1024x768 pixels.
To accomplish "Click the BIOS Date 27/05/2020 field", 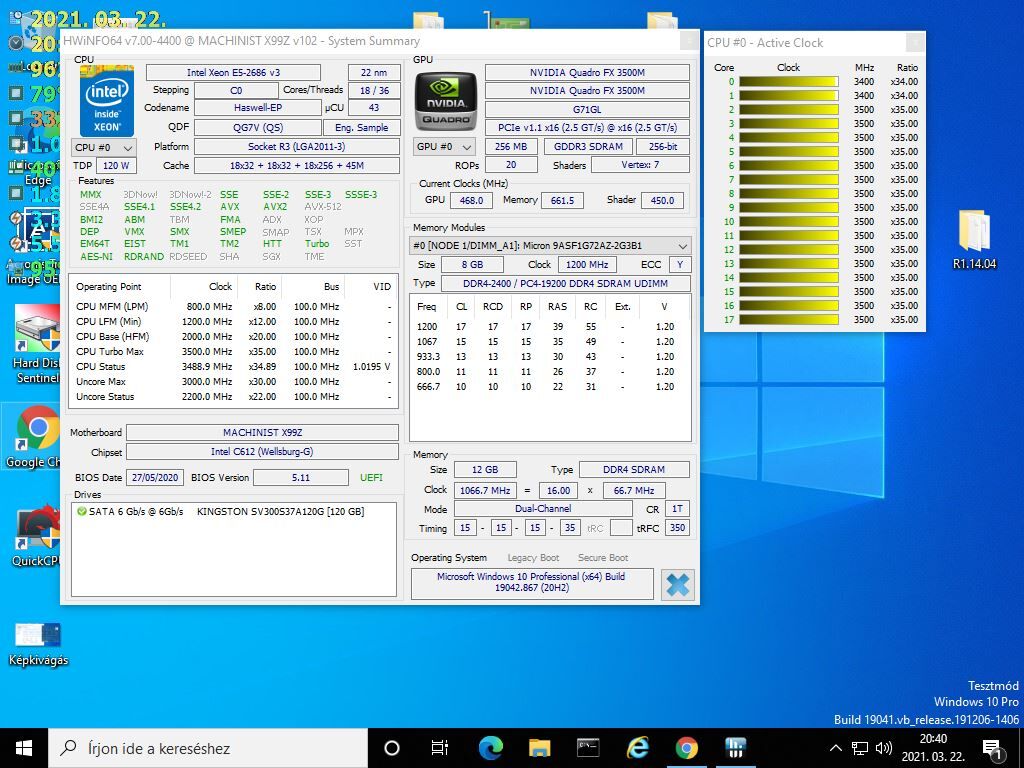I will pos(155,477).
